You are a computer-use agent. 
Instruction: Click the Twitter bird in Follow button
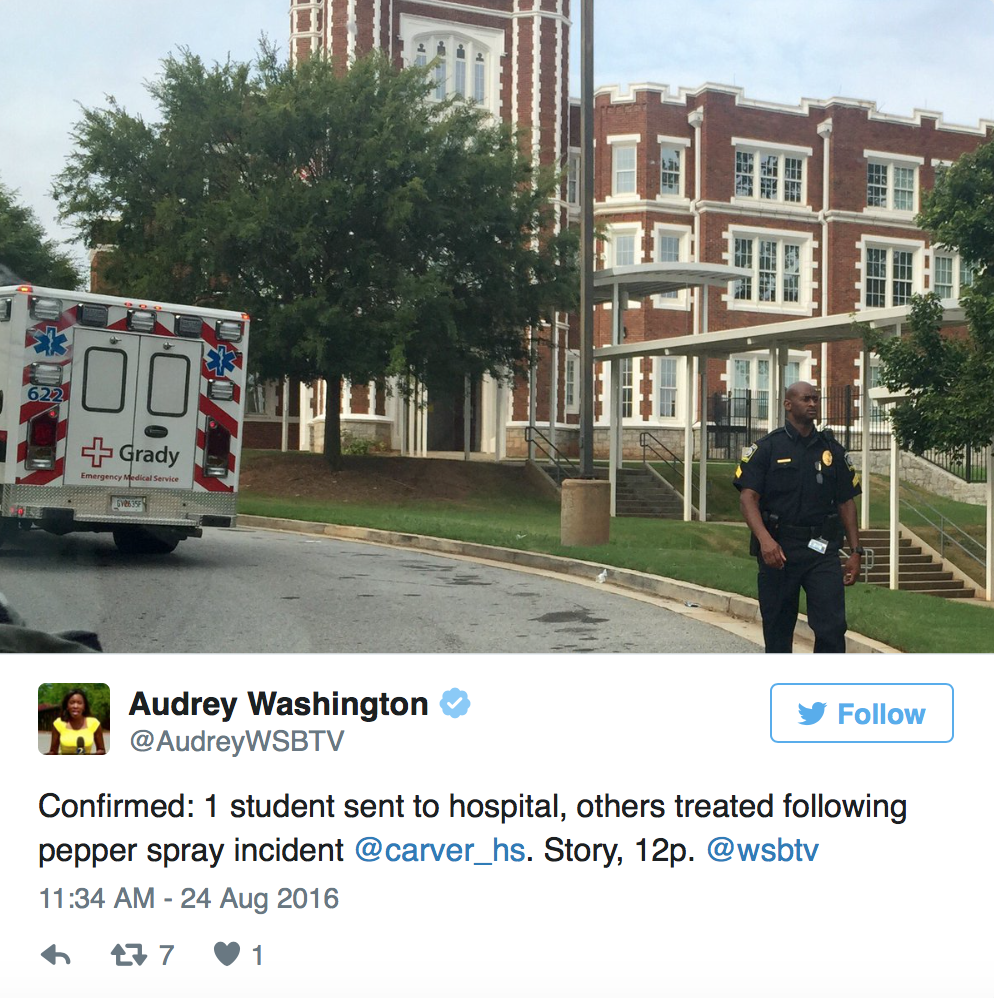coord(812,713)
